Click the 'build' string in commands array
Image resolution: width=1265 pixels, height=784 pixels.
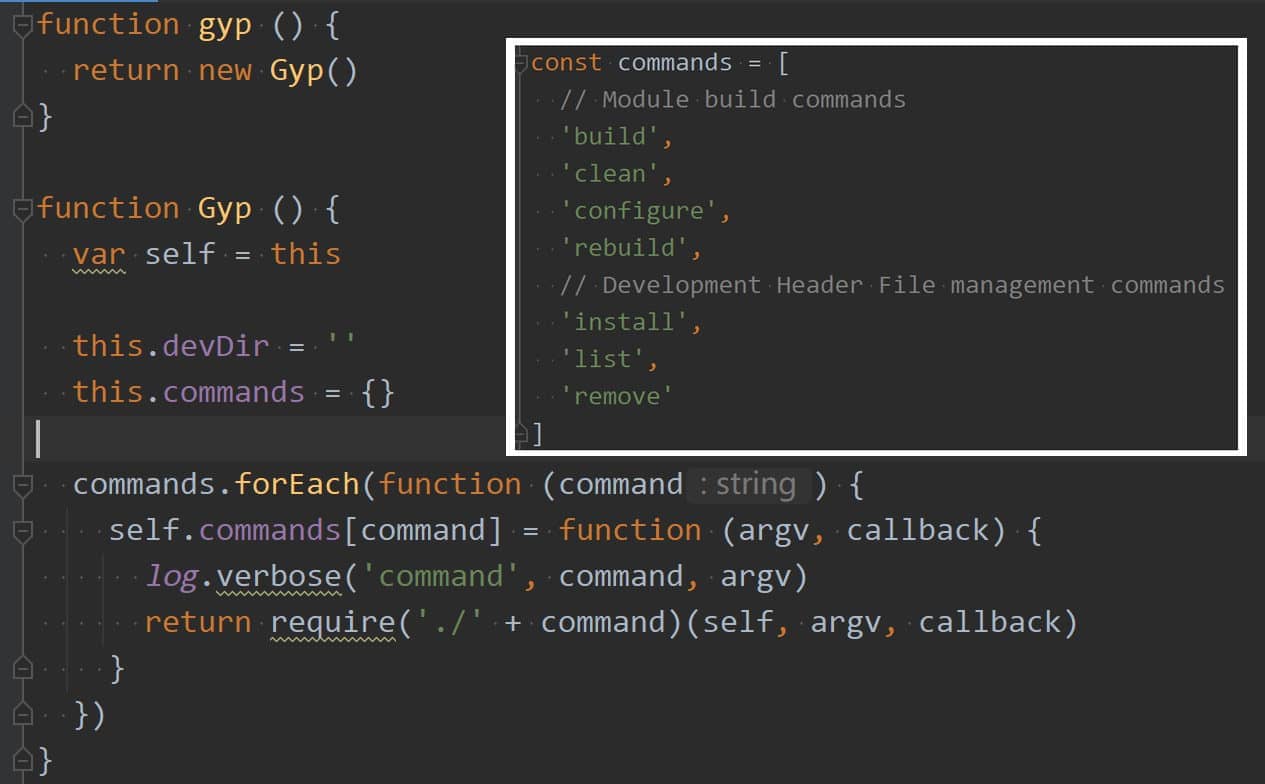[610, 136]
